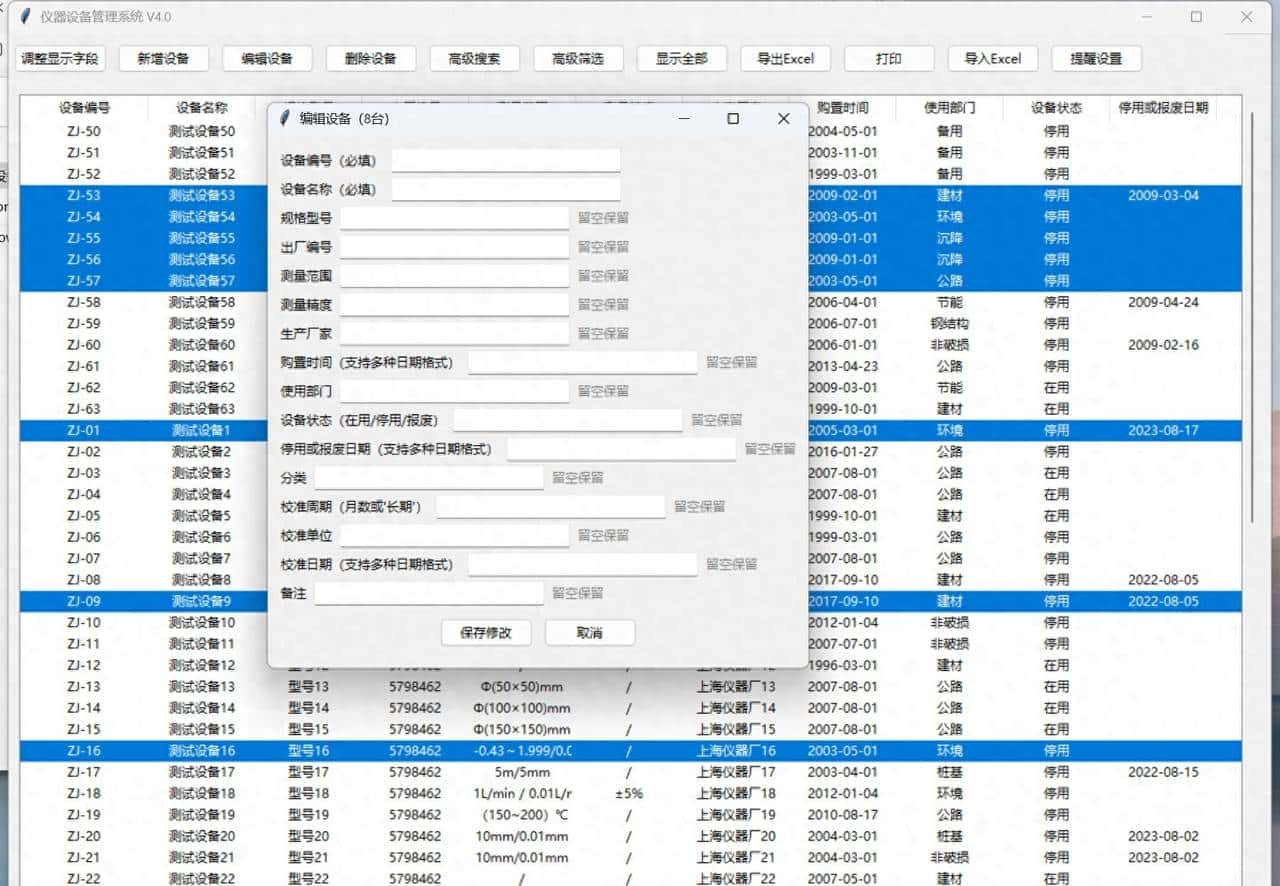Click the 打印 print button
This screenshot has width=1280, height=886.
pyautogui.click(x=889, y=59)
